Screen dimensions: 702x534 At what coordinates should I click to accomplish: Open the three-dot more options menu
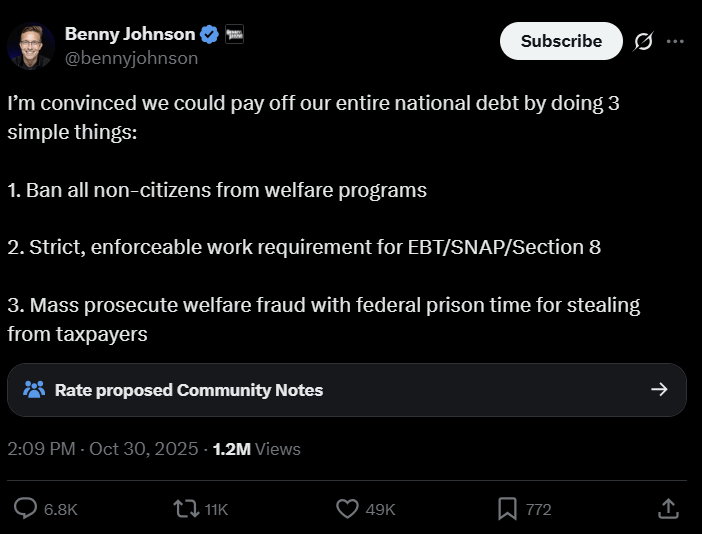point(675,41)
